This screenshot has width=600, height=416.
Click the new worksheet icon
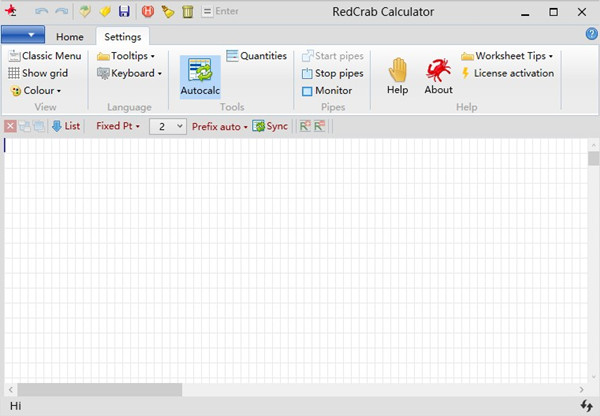[x=85, y=11]
